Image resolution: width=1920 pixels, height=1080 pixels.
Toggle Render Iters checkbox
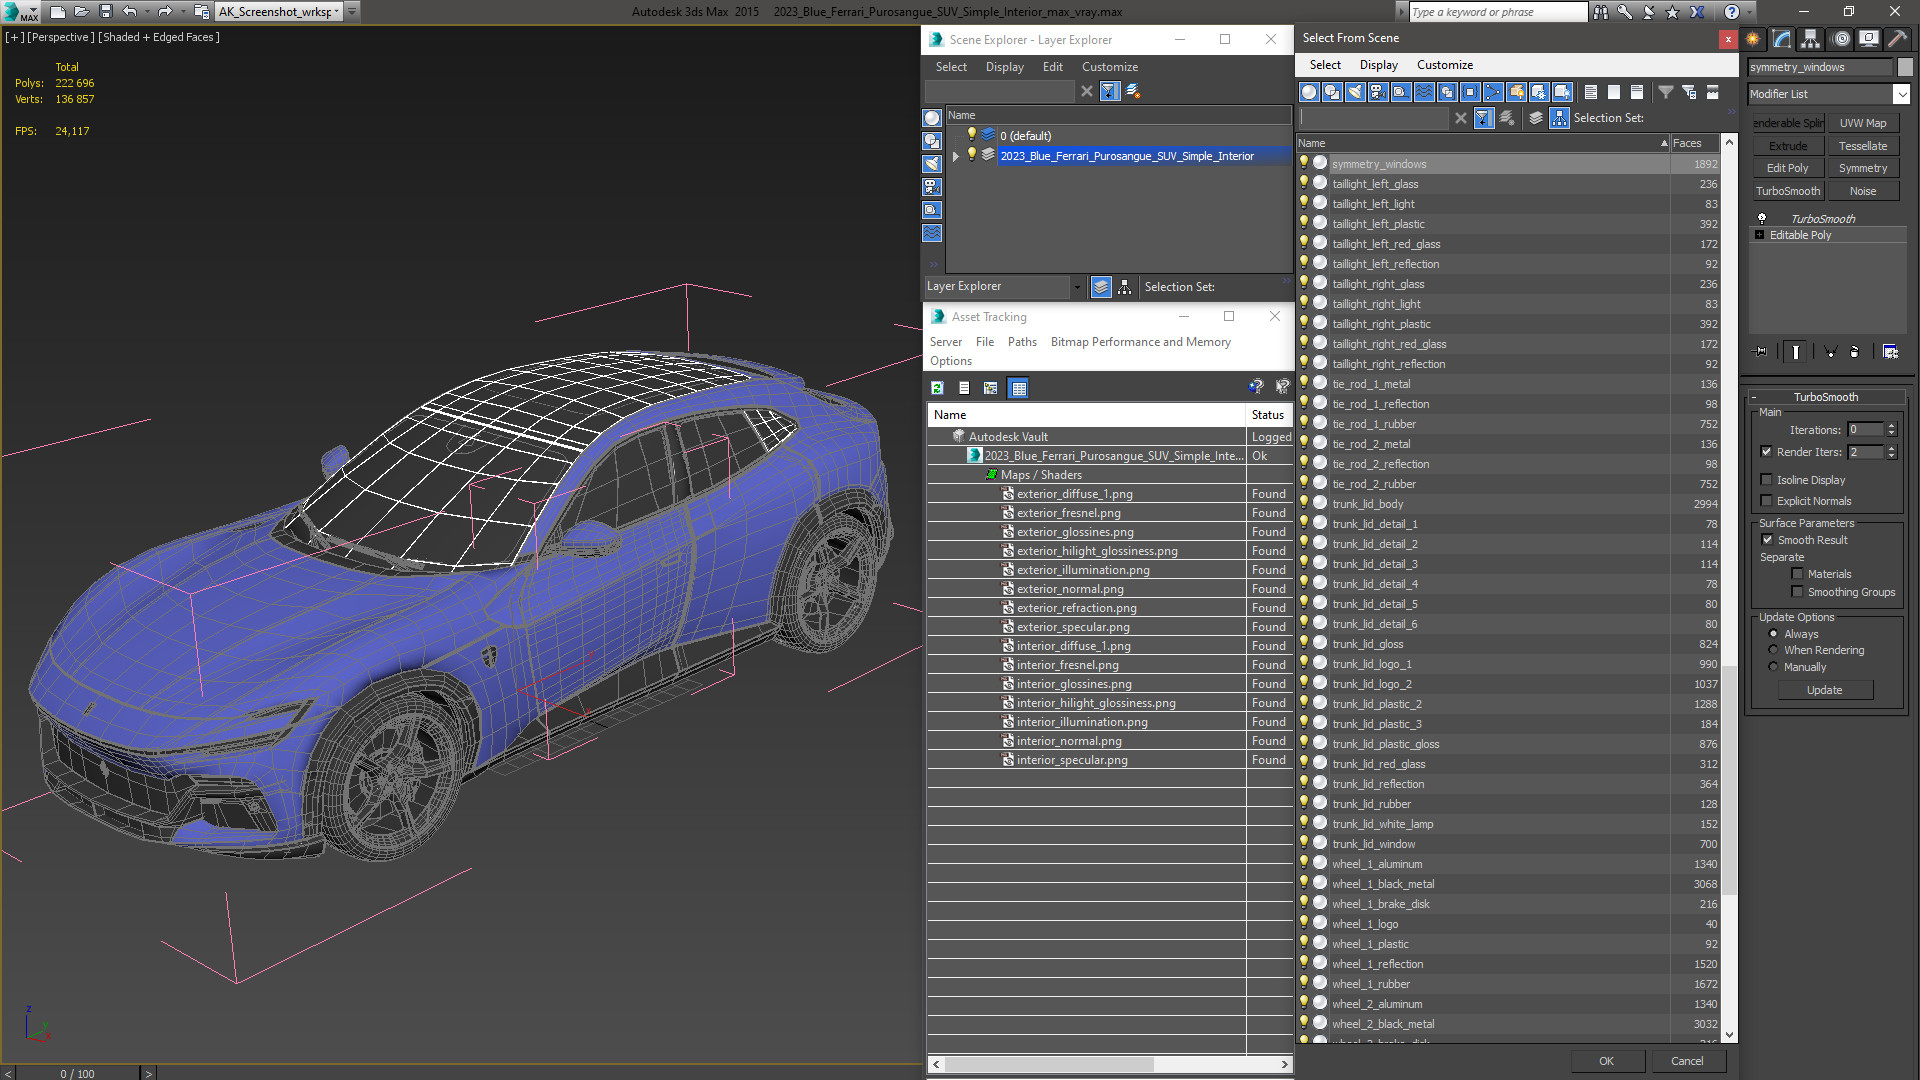1767,452
